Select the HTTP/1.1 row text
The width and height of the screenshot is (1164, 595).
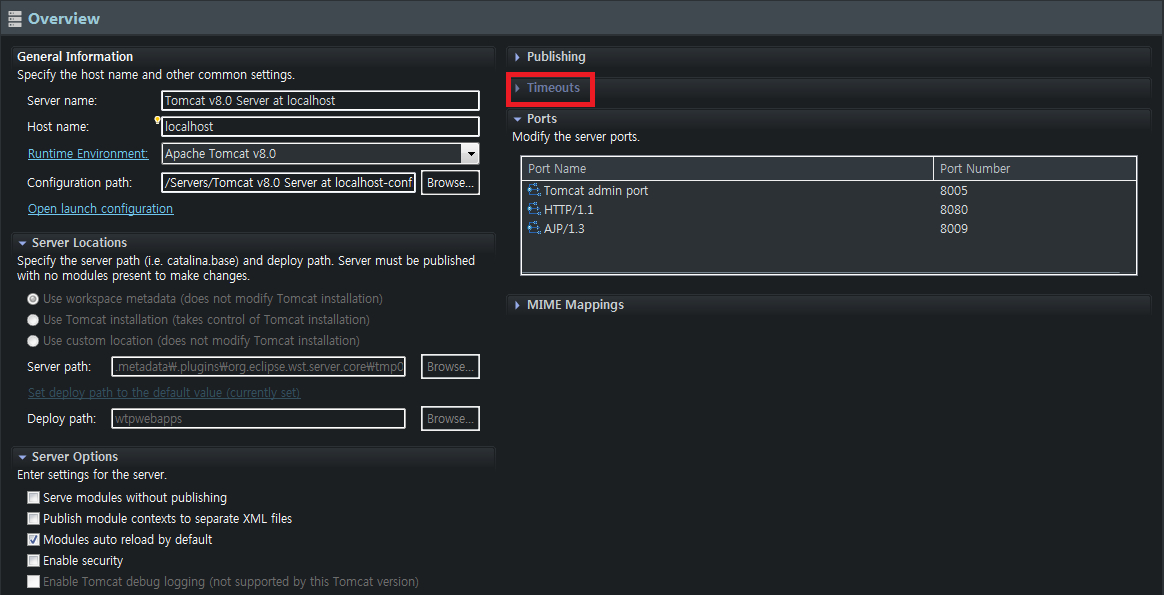(x=569, y=210)
